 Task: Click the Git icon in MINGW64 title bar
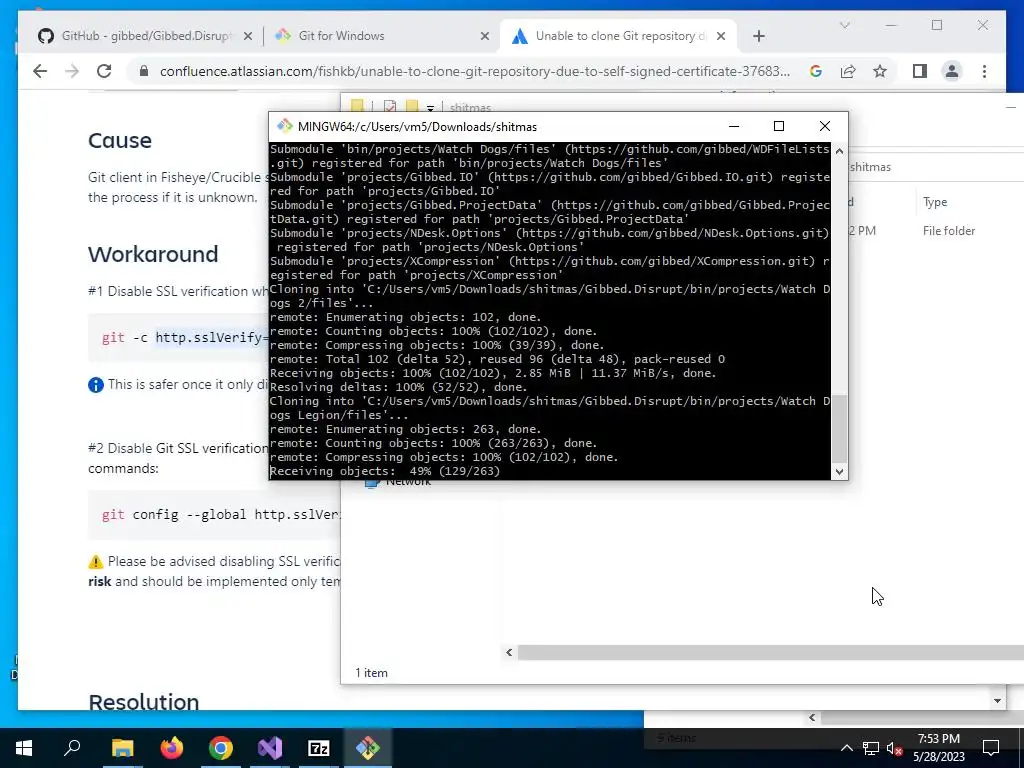[x=284, y=126]
